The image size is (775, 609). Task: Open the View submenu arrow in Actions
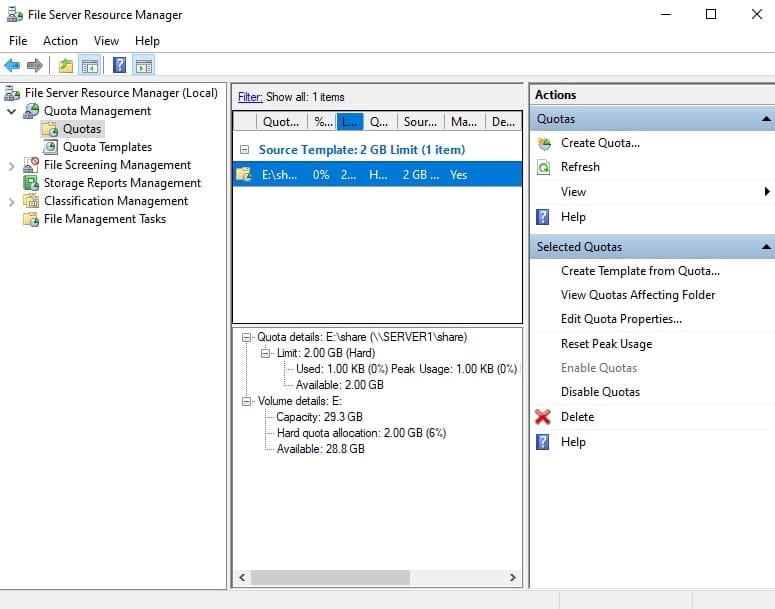(767, 191)
